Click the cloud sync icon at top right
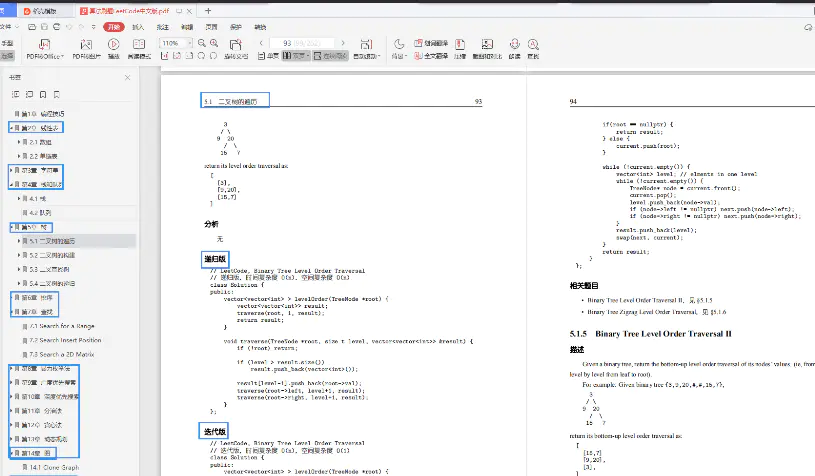 (808, 27)
